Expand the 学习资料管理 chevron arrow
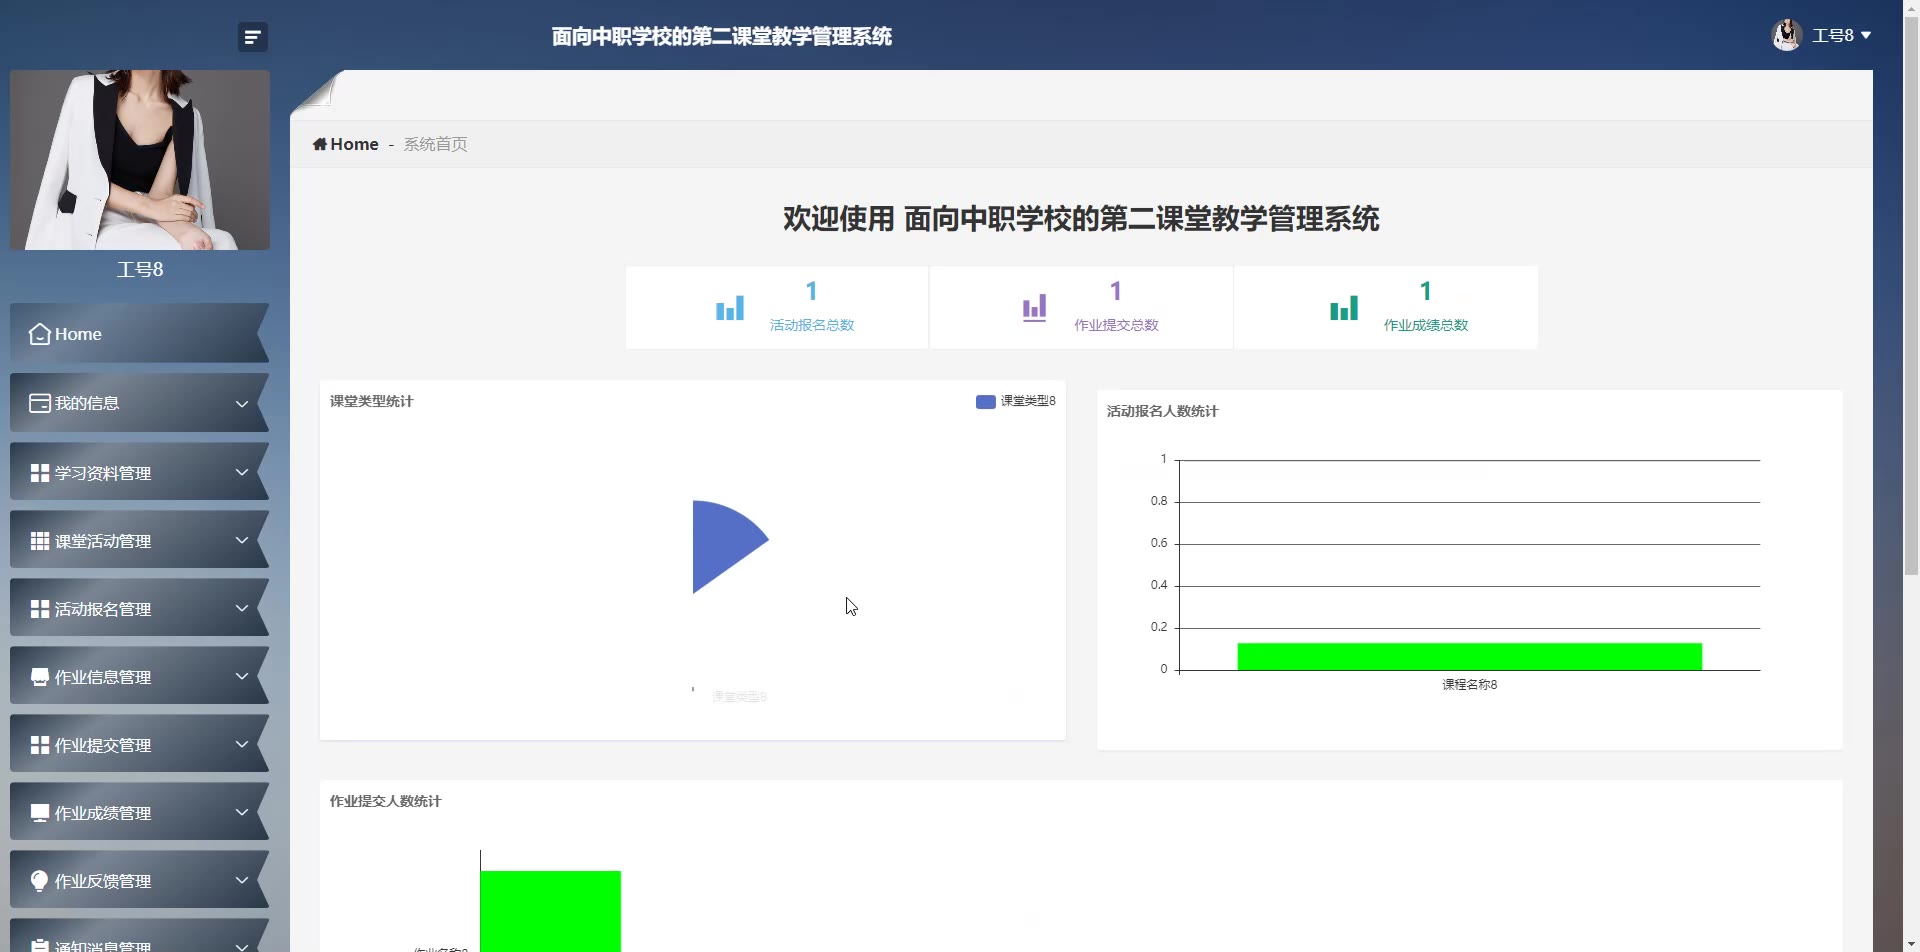 tap(241, 472)
